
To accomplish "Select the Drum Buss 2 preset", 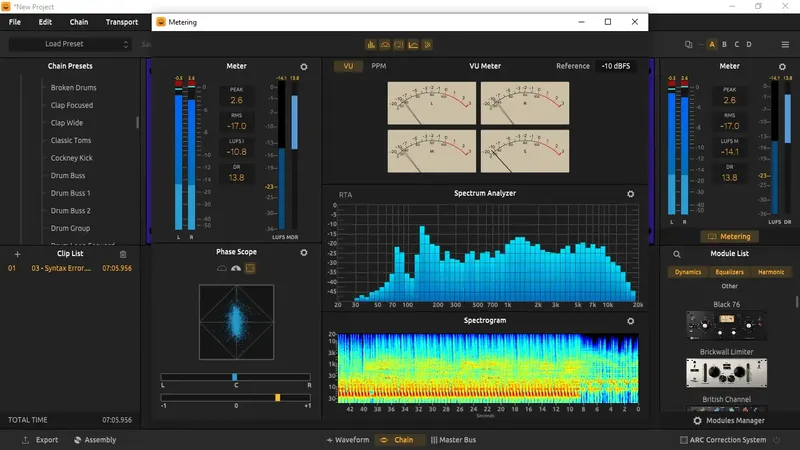I will (70, 211).
